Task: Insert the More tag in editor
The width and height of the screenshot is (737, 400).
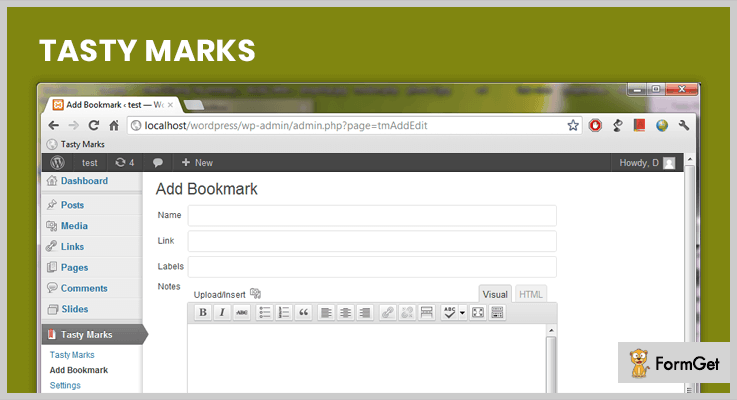Action: pyautogui.click(x=427, y=313)
